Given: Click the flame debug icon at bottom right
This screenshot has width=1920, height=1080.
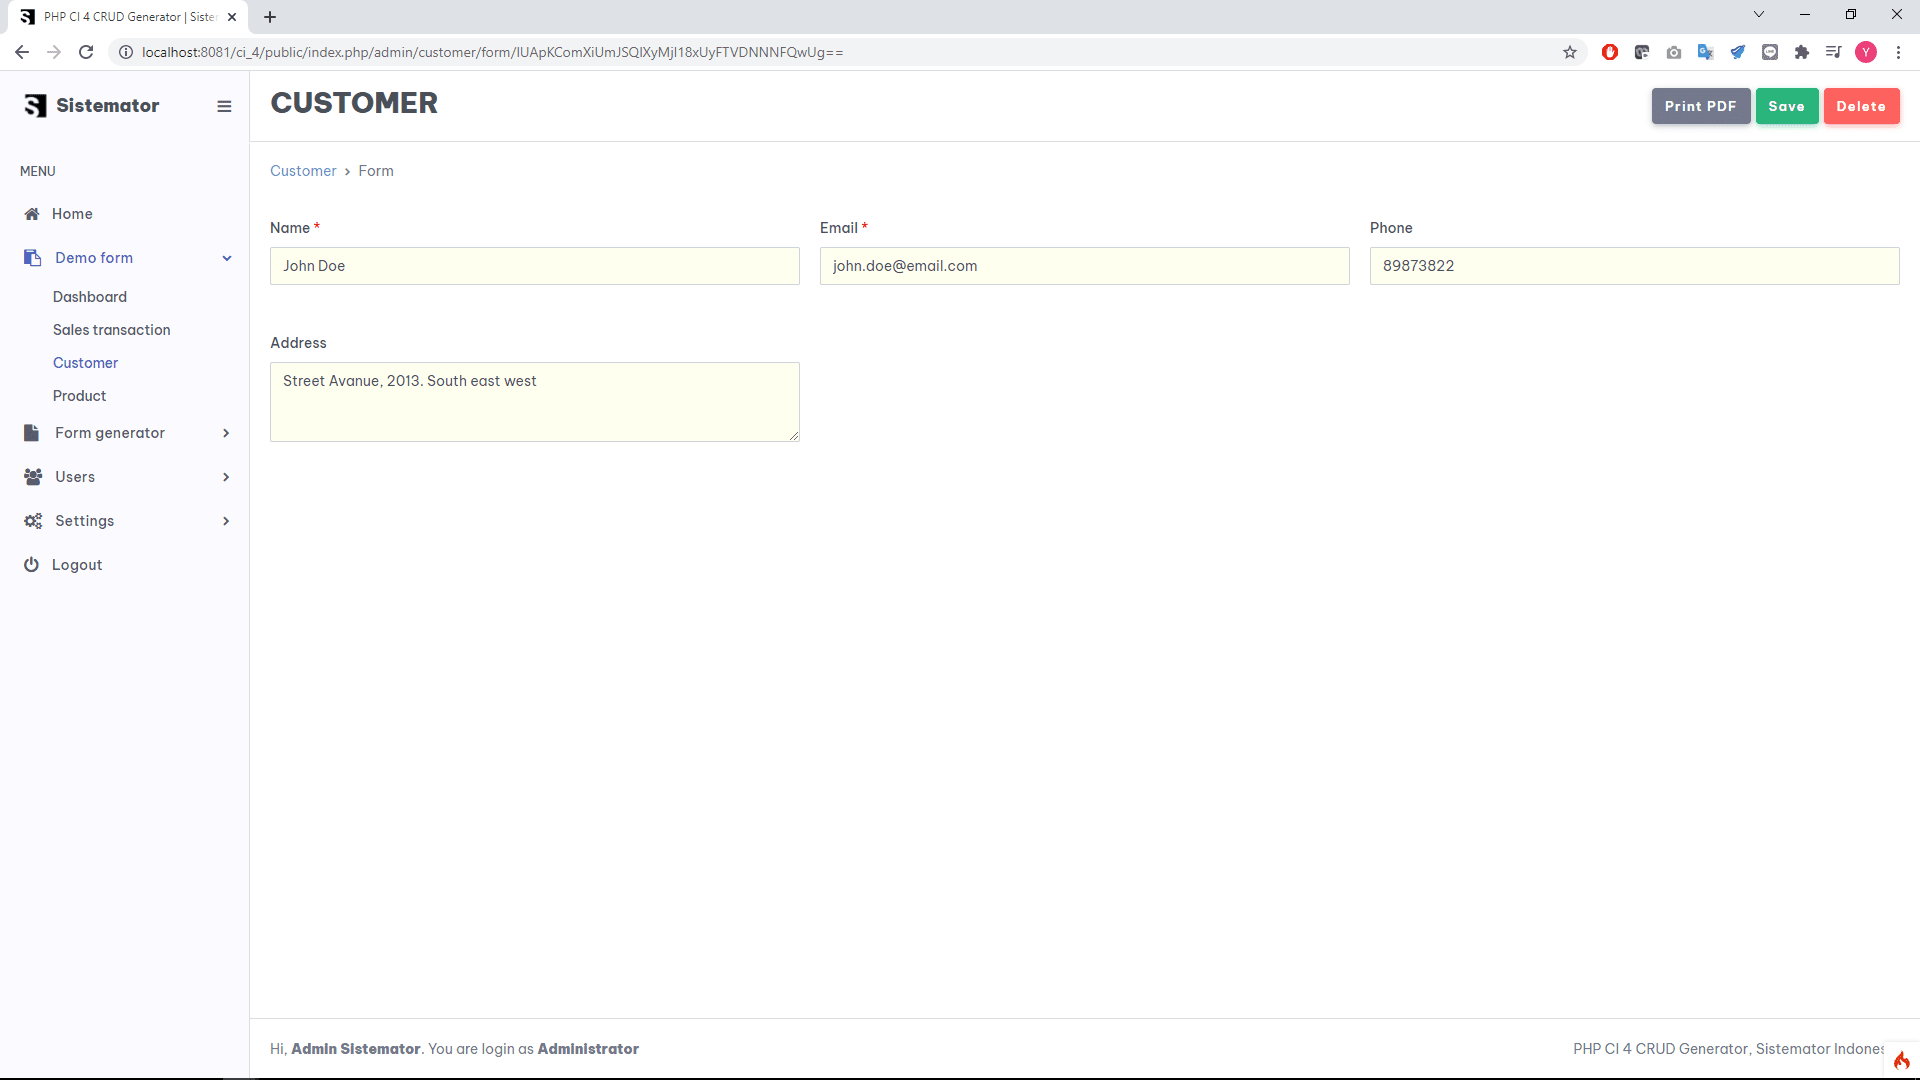Looking at the screenshot, I should pyautogui.click(x=1901, y=1060).
